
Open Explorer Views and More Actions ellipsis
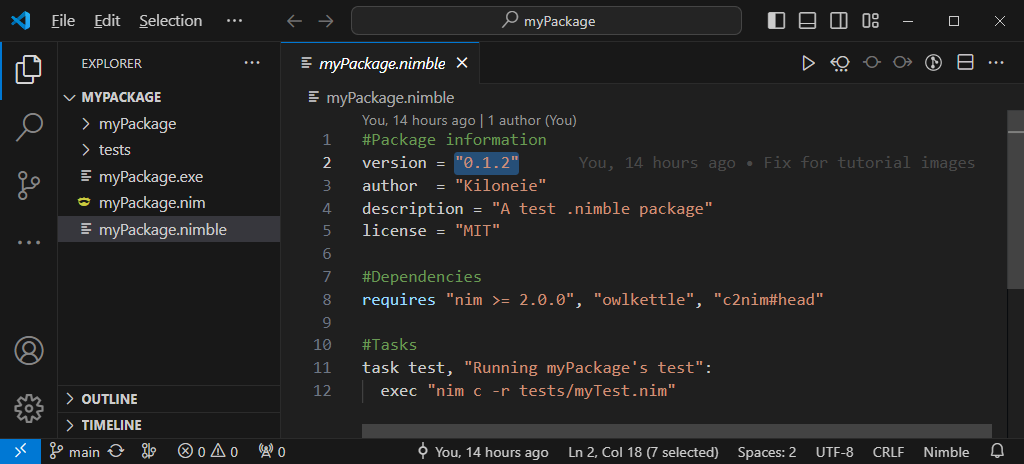pos(252,63)
